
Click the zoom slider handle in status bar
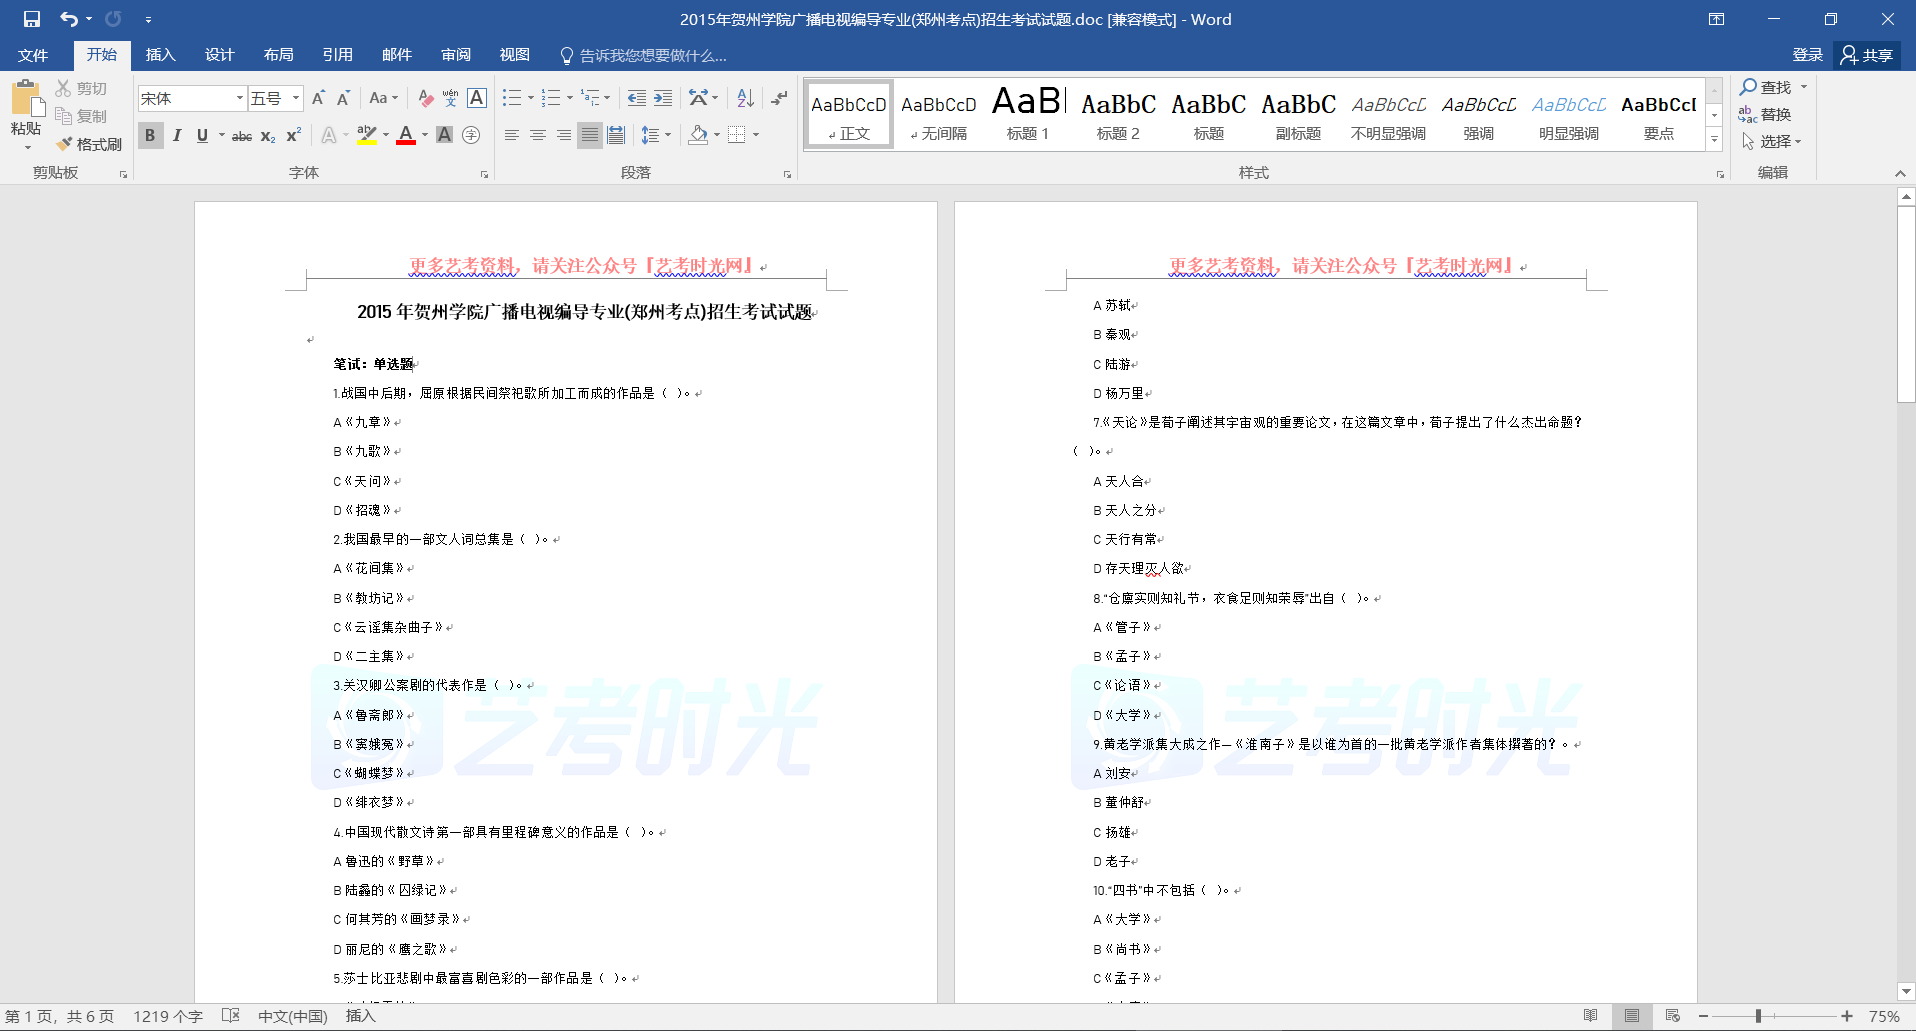tap(1758, 1016)
